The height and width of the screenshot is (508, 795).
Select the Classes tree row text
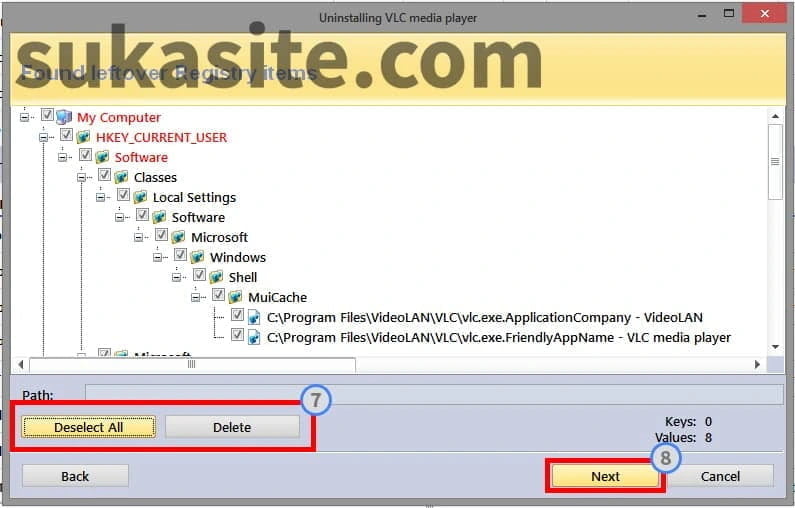(x=155, y=177)
